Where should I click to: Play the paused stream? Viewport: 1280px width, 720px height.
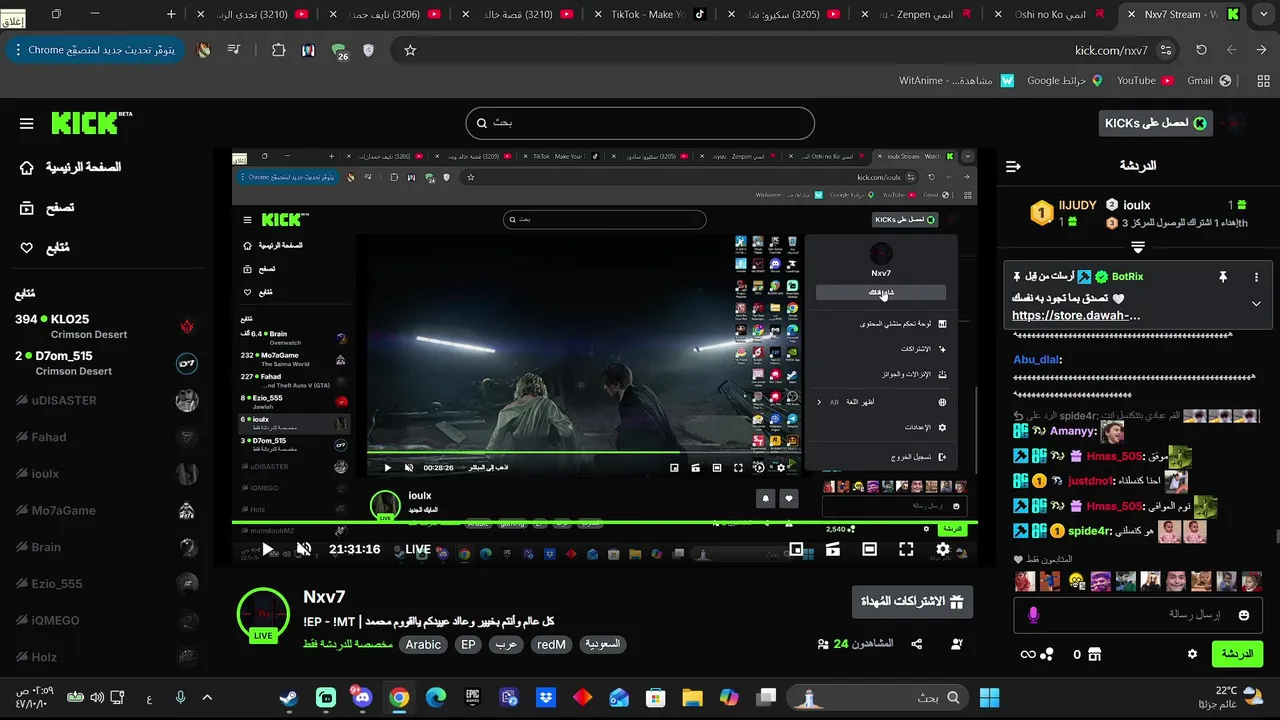point(267,549)
